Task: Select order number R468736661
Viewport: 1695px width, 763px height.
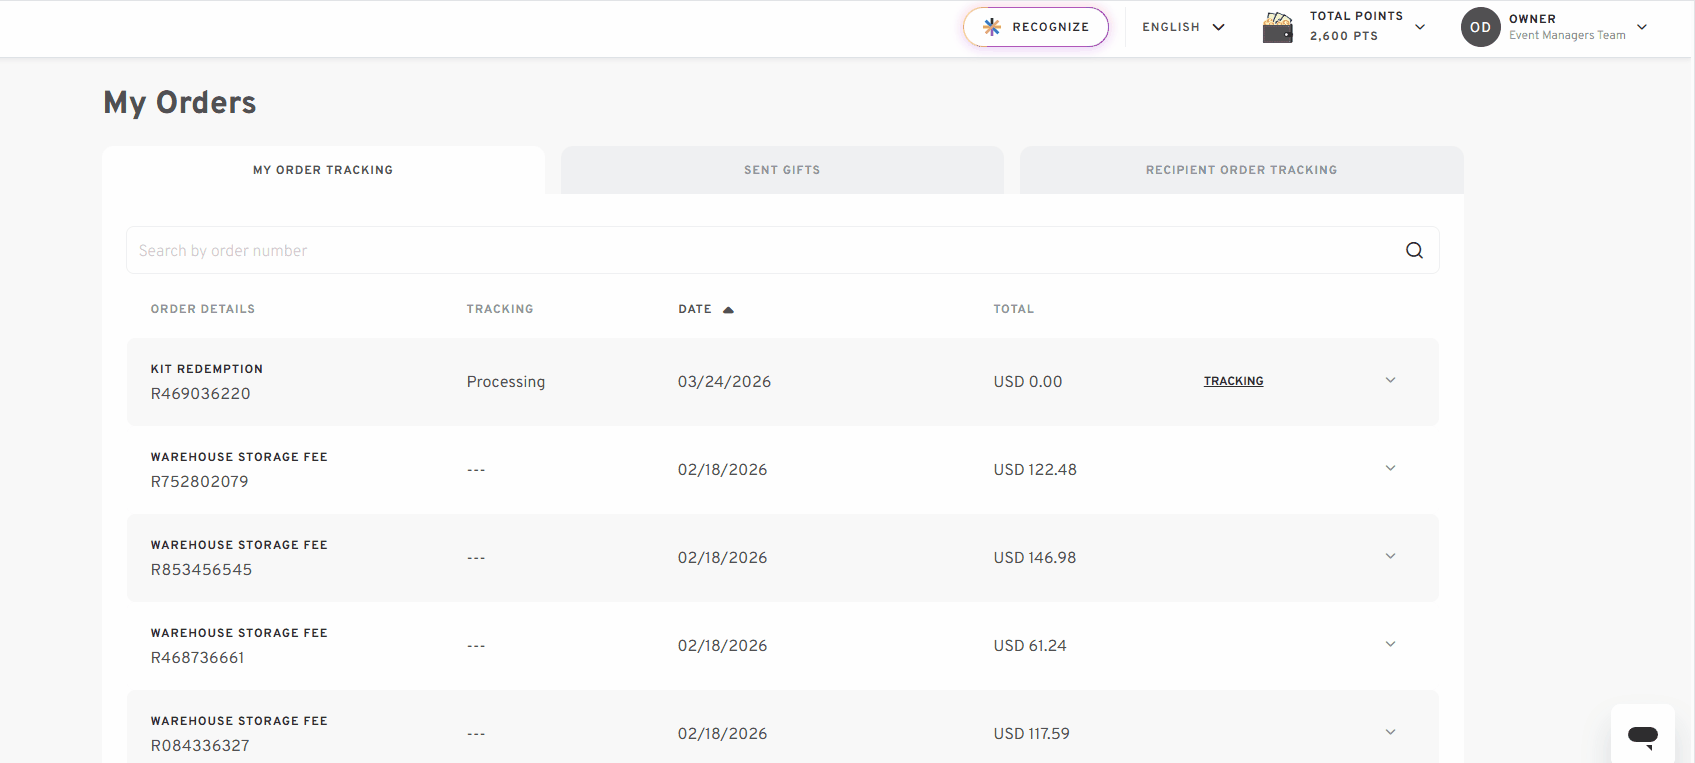Action: tap(198, 658)
